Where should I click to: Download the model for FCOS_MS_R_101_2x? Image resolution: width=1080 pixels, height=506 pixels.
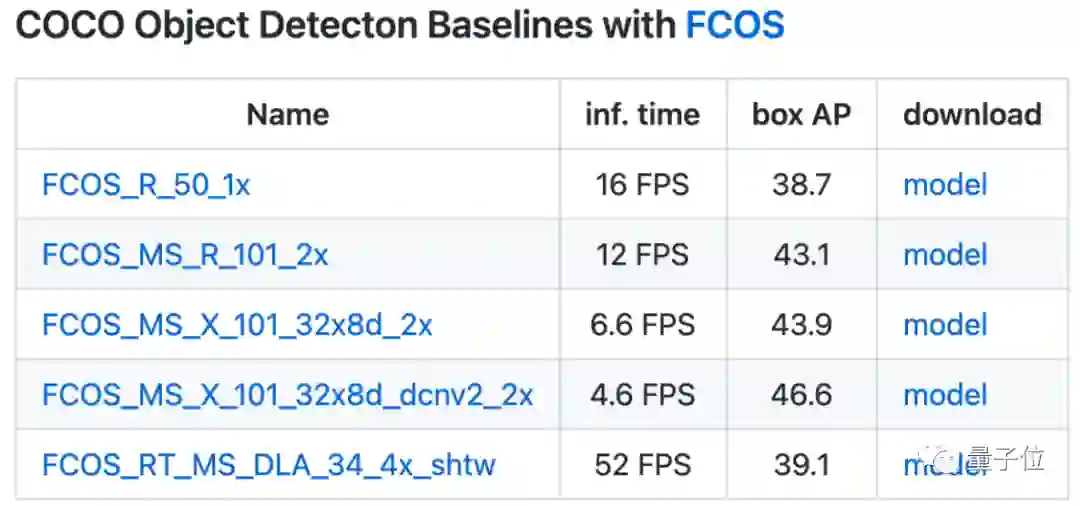945,255
